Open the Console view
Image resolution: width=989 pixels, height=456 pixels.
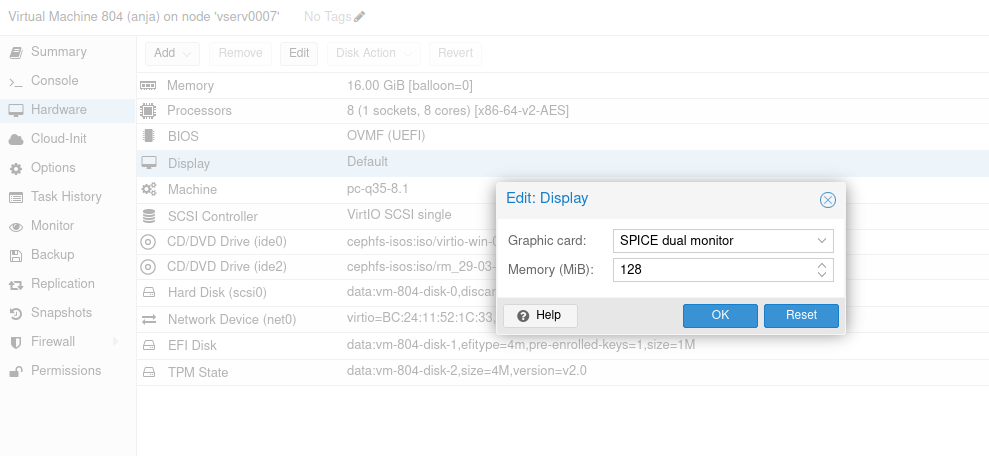point(54,81)
